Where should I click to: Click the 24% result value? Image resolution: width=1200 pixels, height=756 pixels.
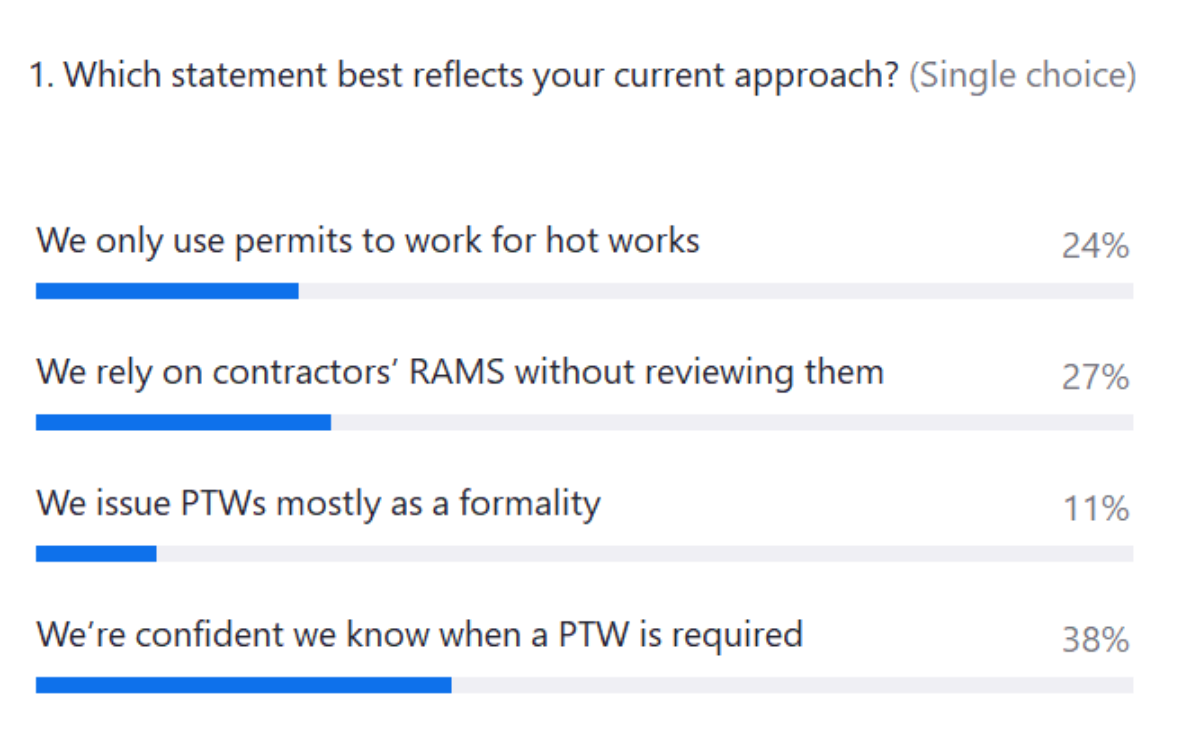pyautogui.click(x=1095, y=246)
